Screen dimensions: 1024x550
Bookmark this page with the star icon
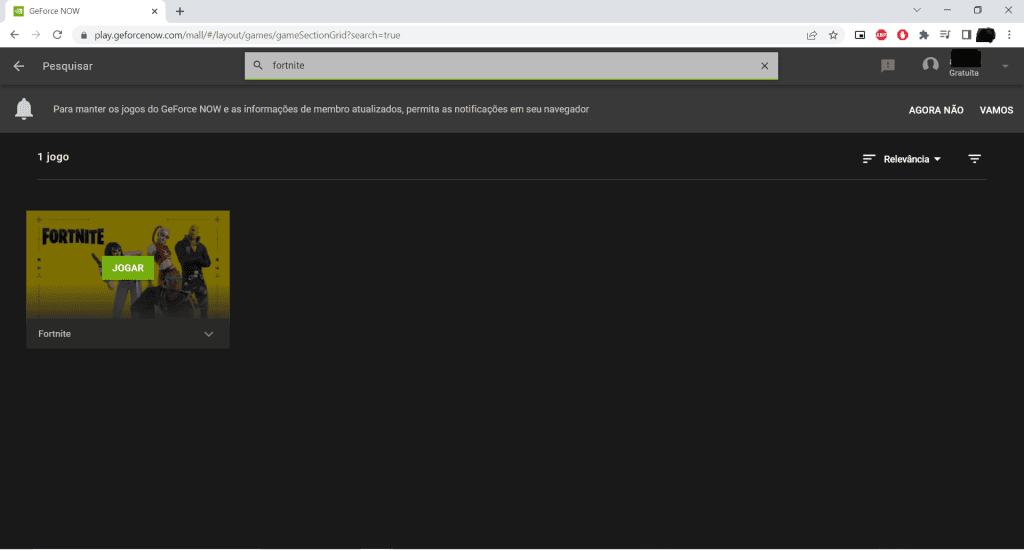point(833,34)
